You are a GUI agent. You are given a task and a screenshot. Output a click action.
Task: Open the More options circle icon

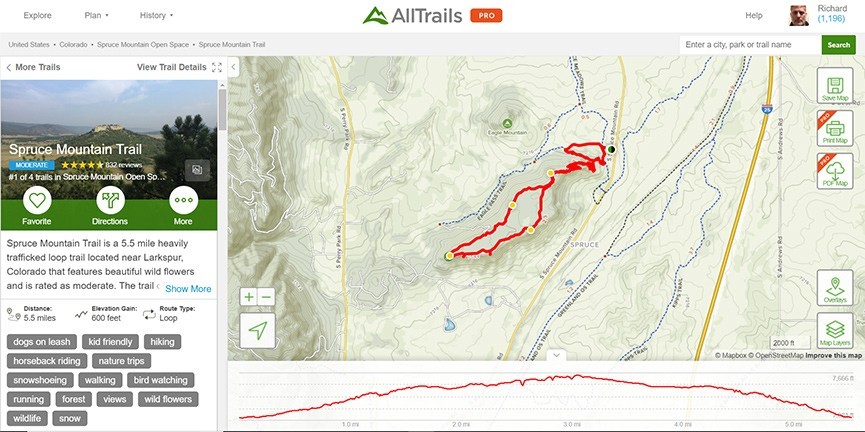pyautogui.click(x=183, y=200)
